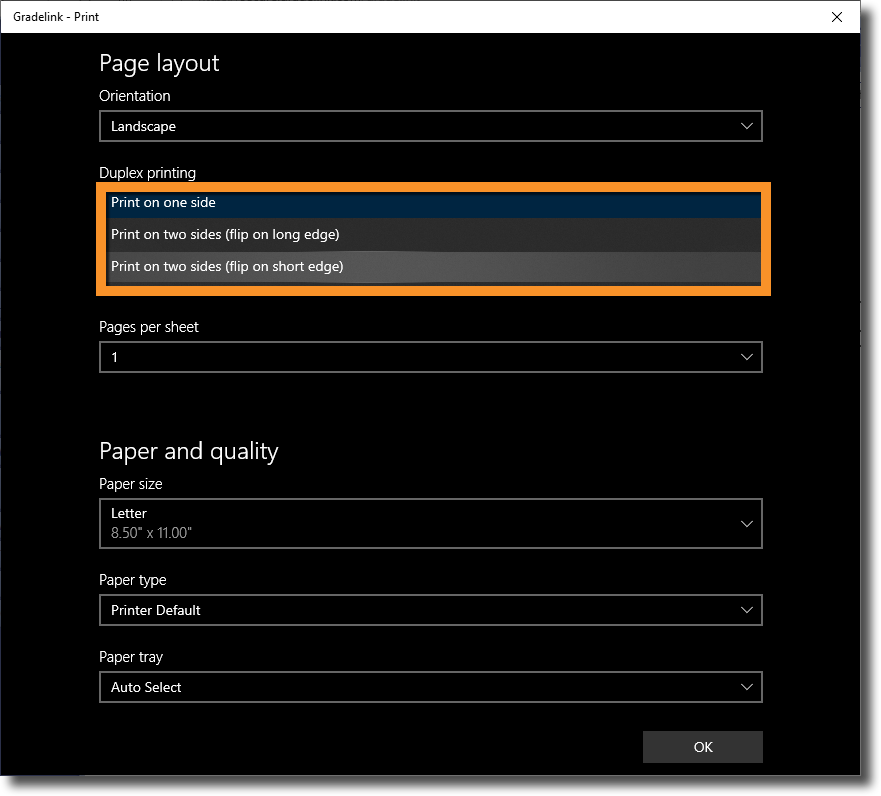Open the Printer Default paper type dropdown
881x796 pixels.
click(430, 610)
